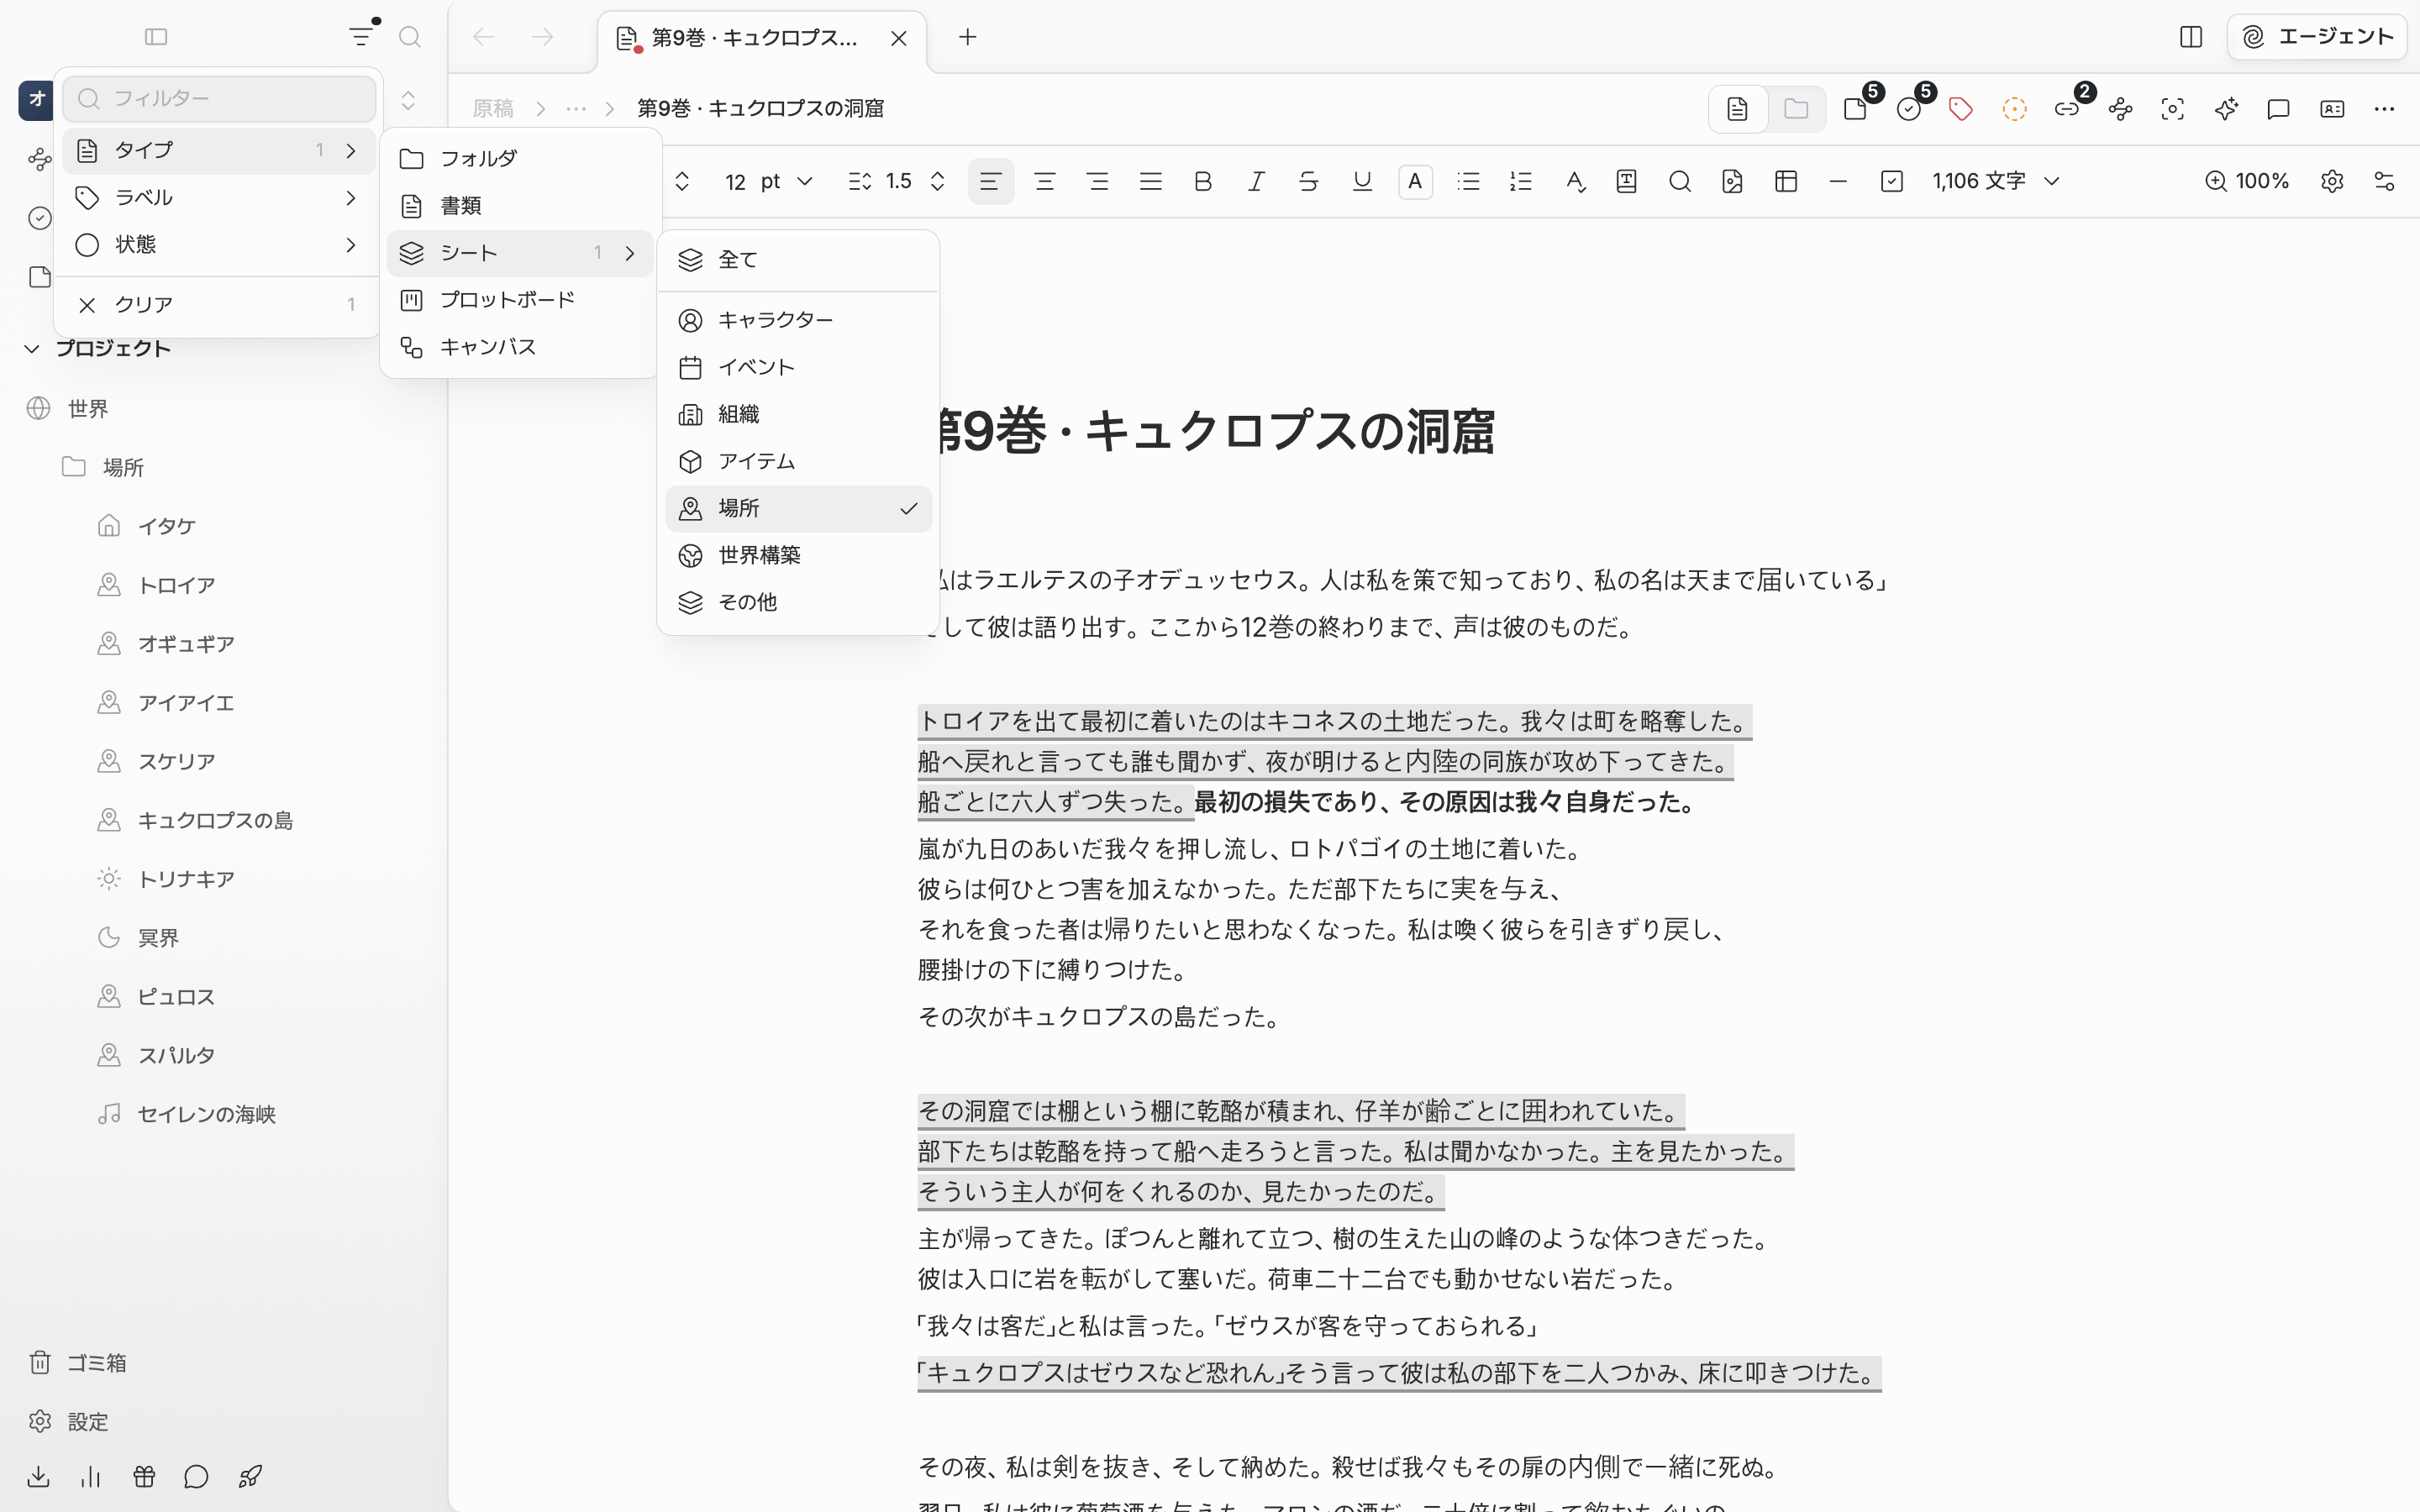Choose 世界構築 in sheet submenu
This screenshot has height=1512, width=2420.
coord(798,555)
